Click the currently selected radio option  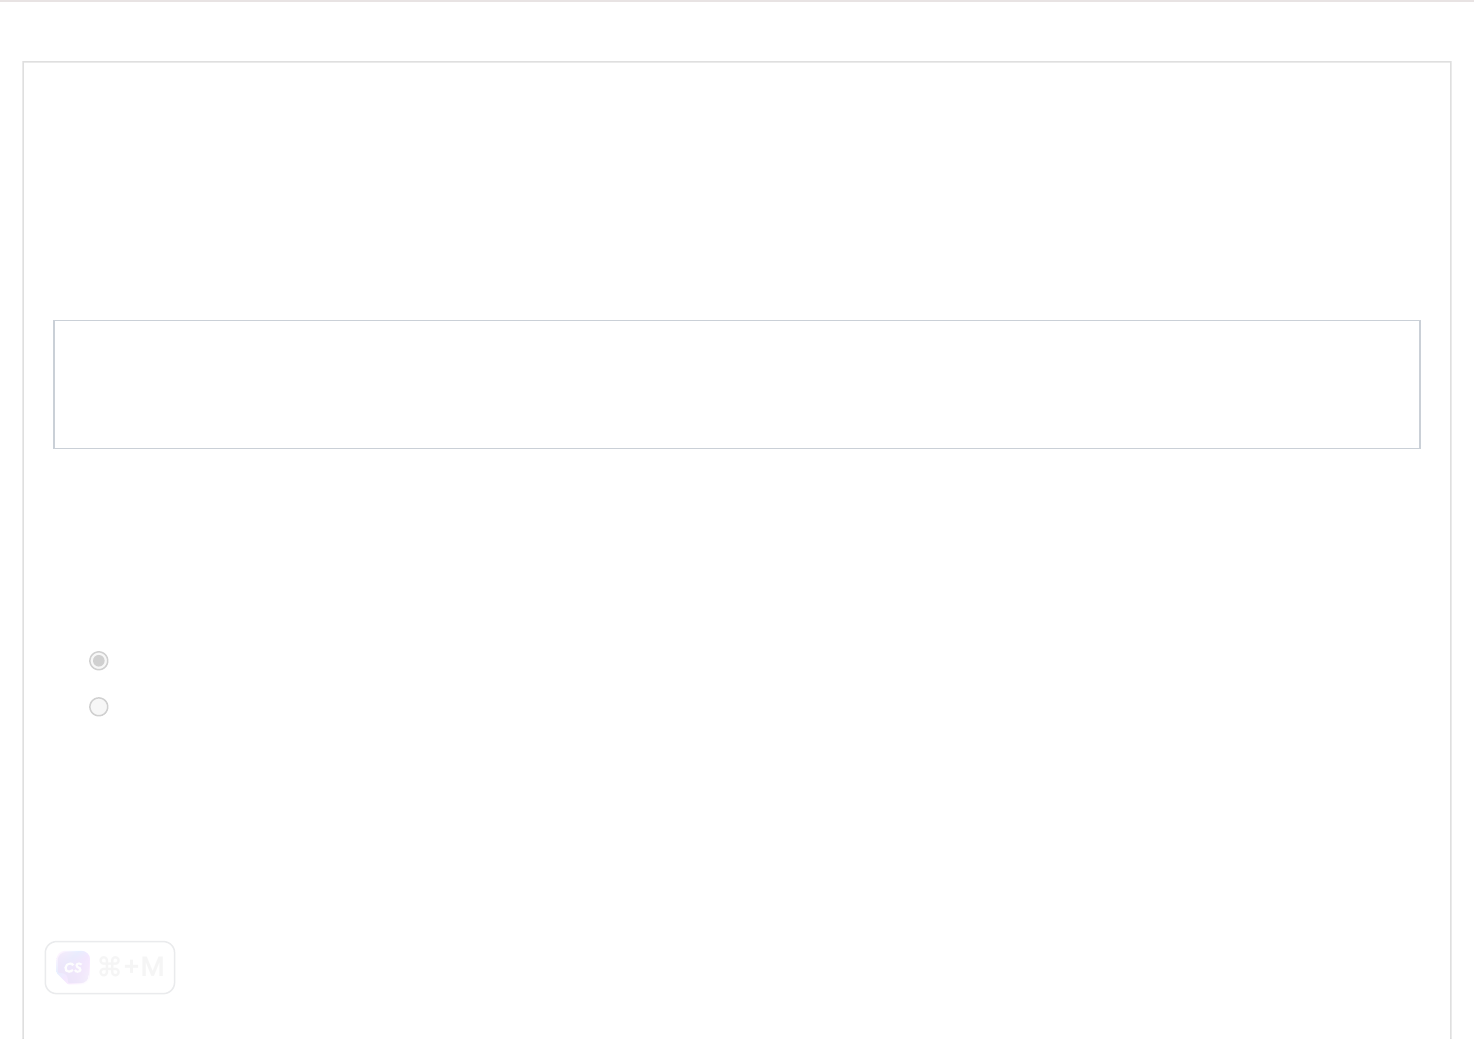[99, 661]
